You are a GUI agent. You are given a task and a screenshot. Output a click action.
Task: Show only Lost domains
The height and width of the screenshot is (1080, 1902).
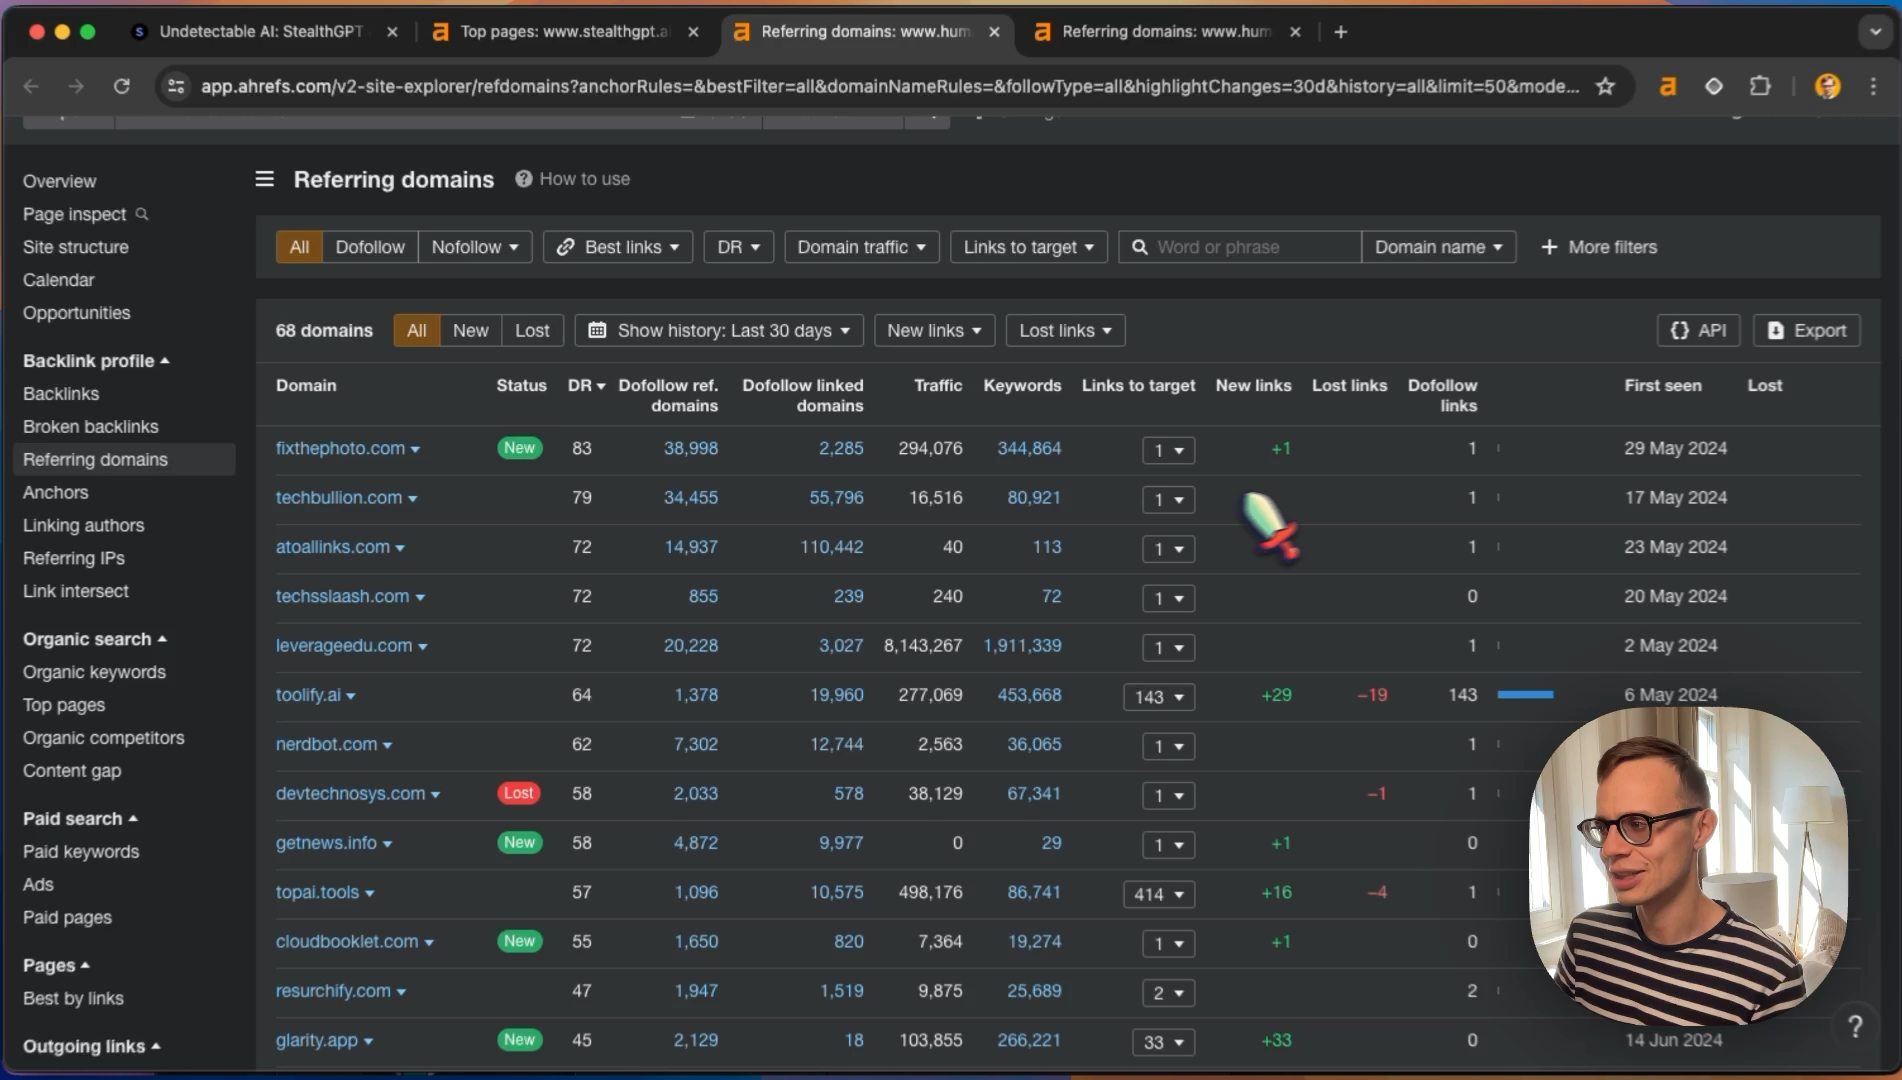pos(532,330)
